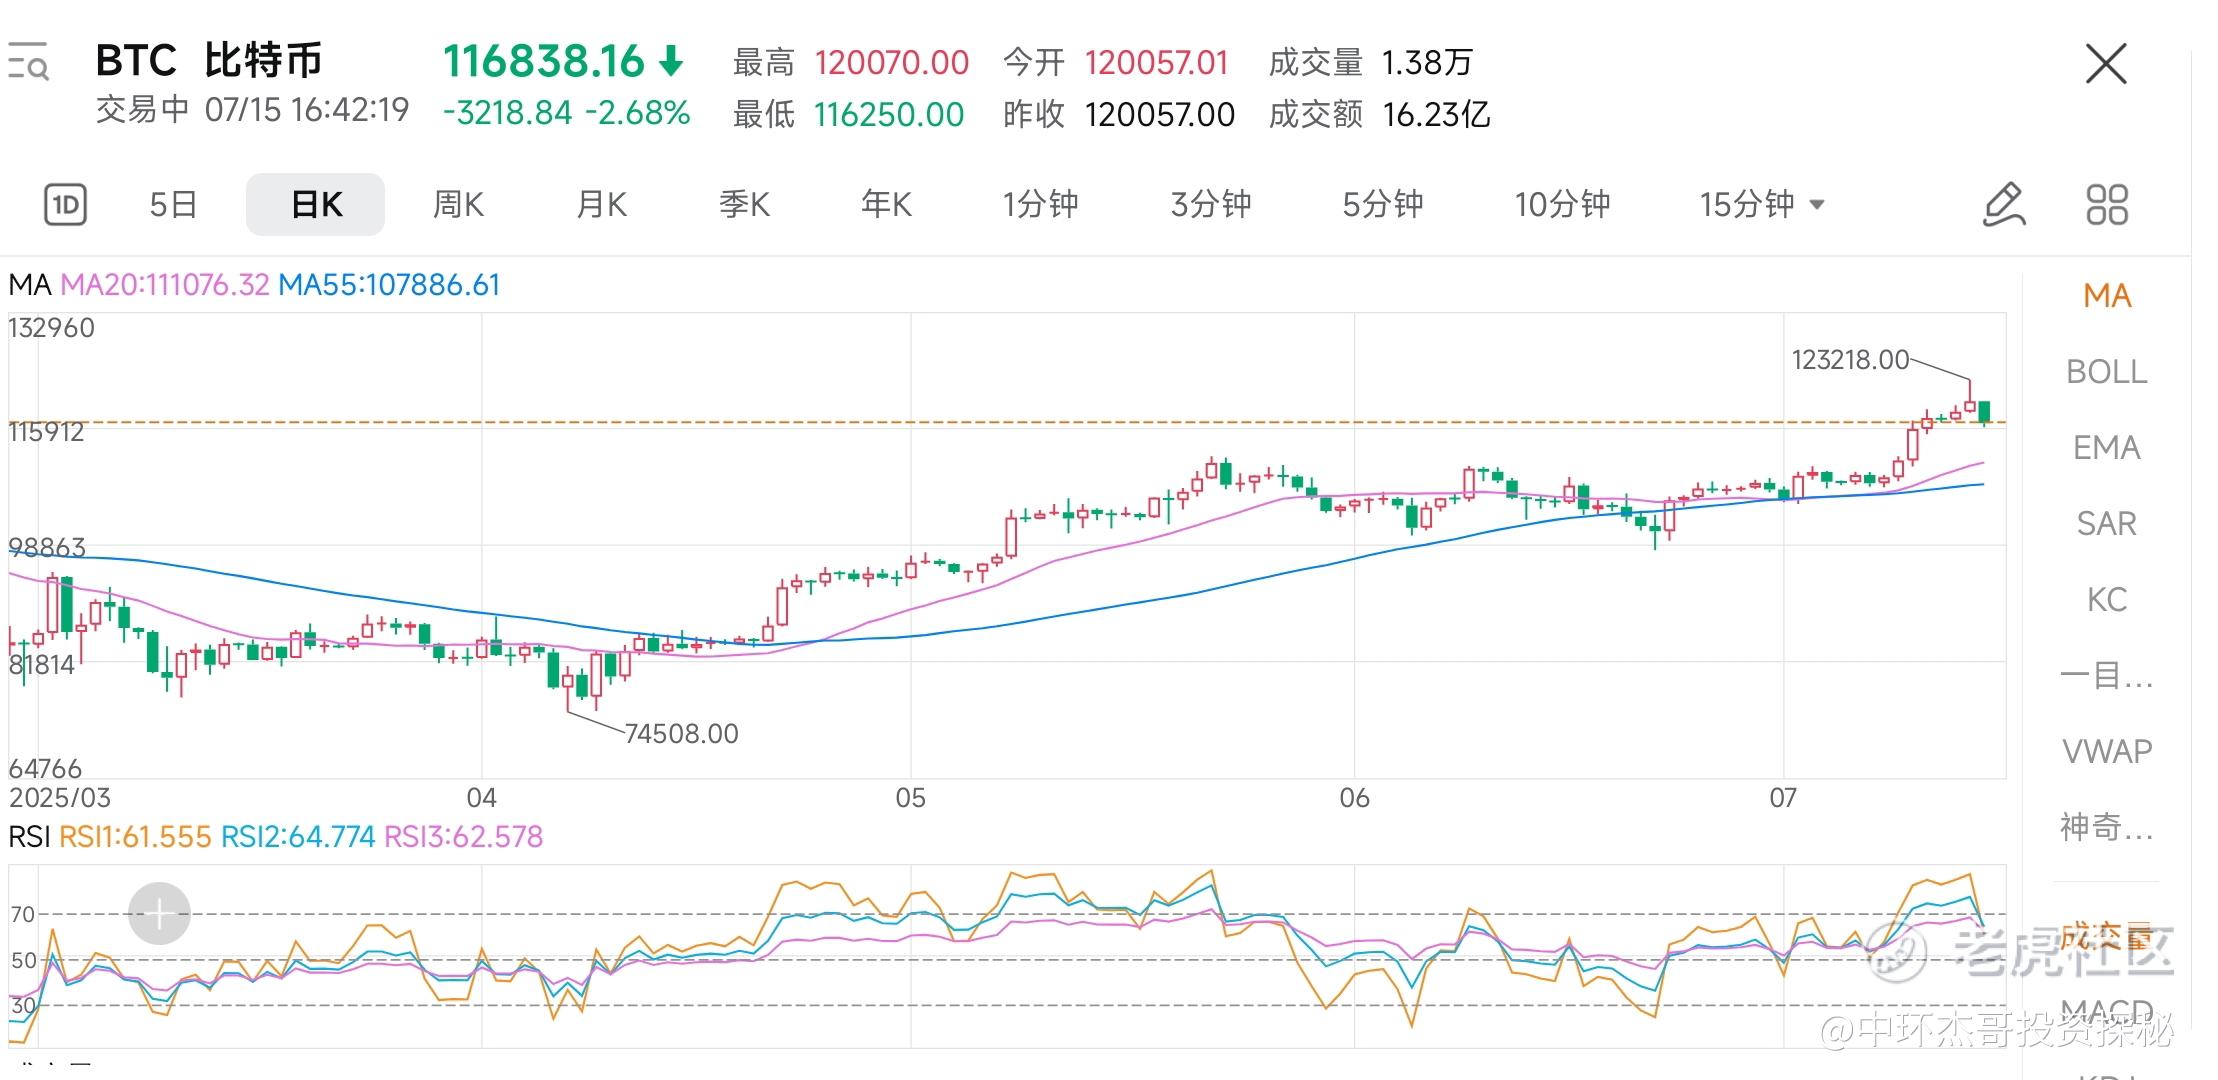Choose the VWAP indicator
The height and width of the screenshot is (1080, 2218).
(2106, 751)
